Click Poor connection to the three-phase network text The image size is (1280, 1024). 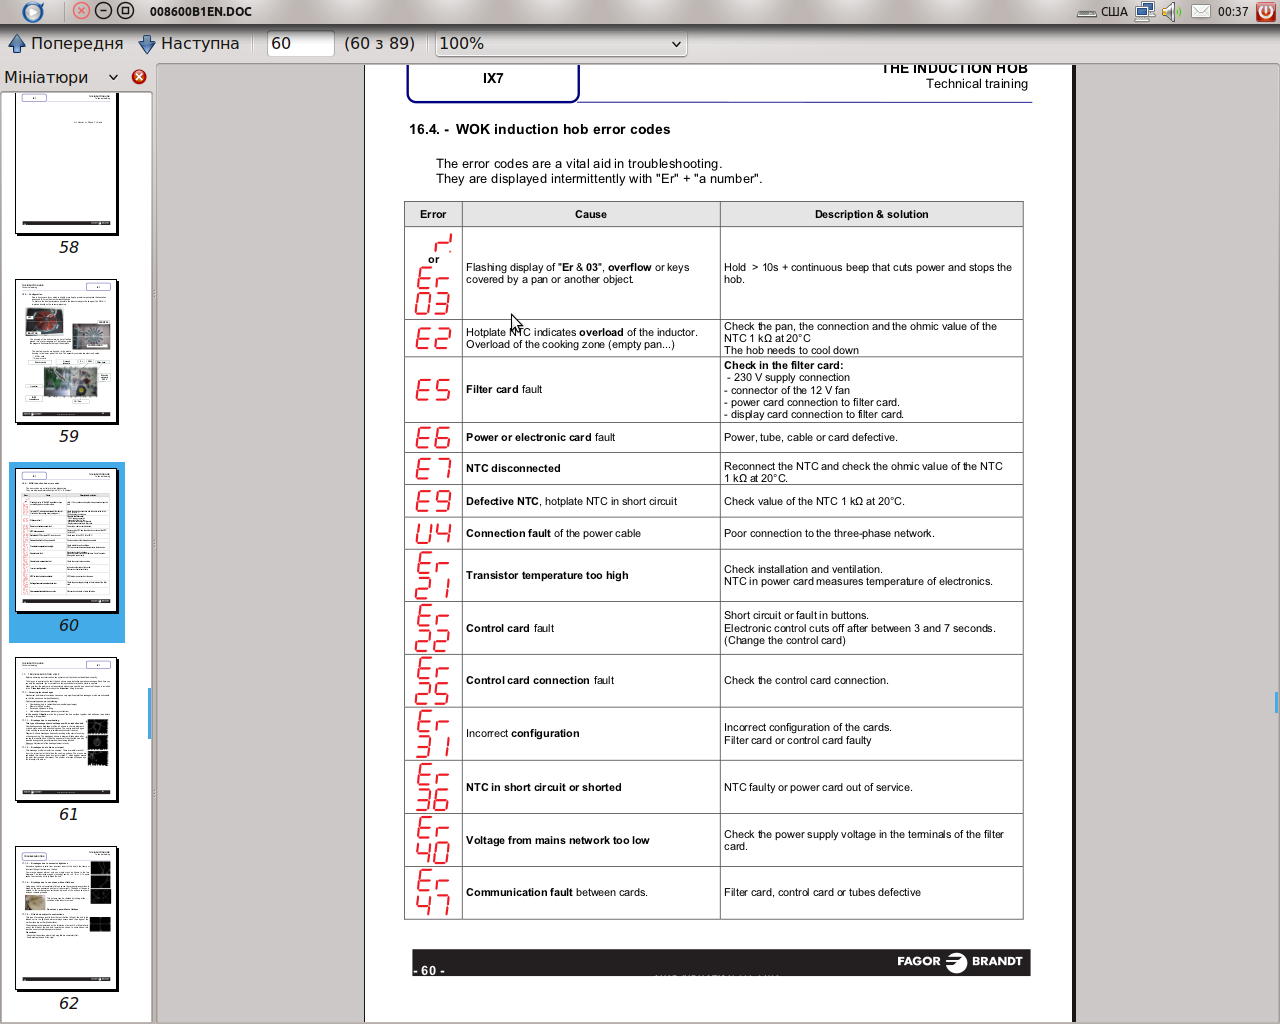(x=829, y=533)
